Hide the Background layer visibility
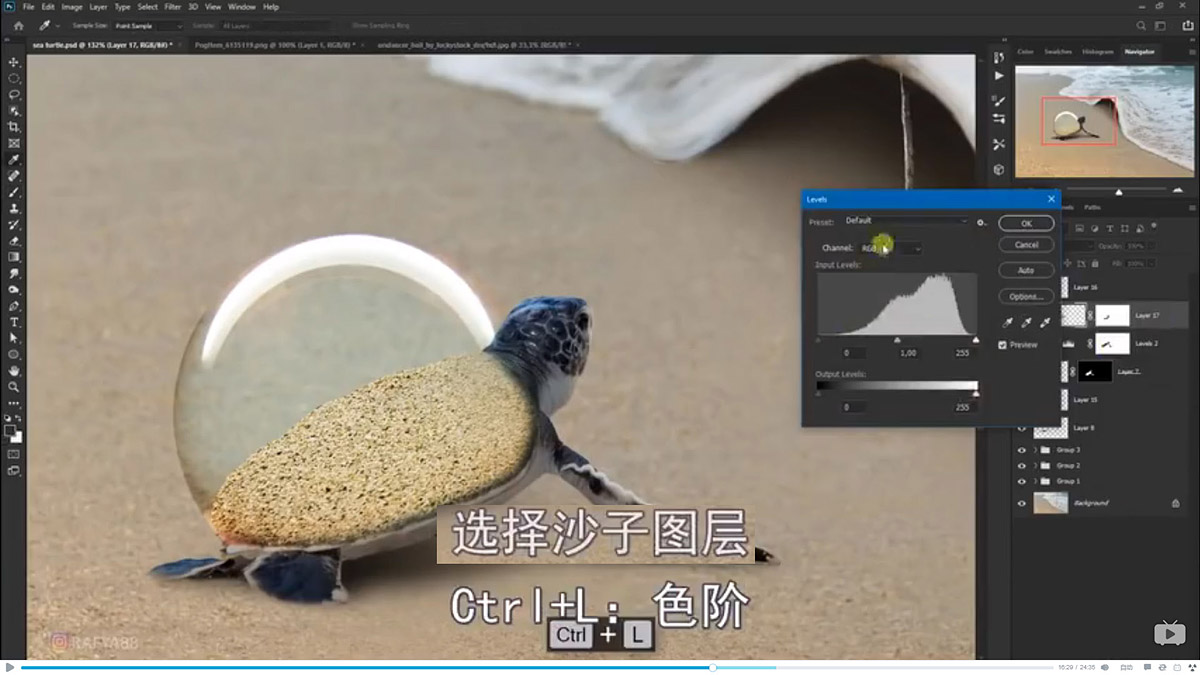Screen dimensions: 1200x675 point(1022,503)
